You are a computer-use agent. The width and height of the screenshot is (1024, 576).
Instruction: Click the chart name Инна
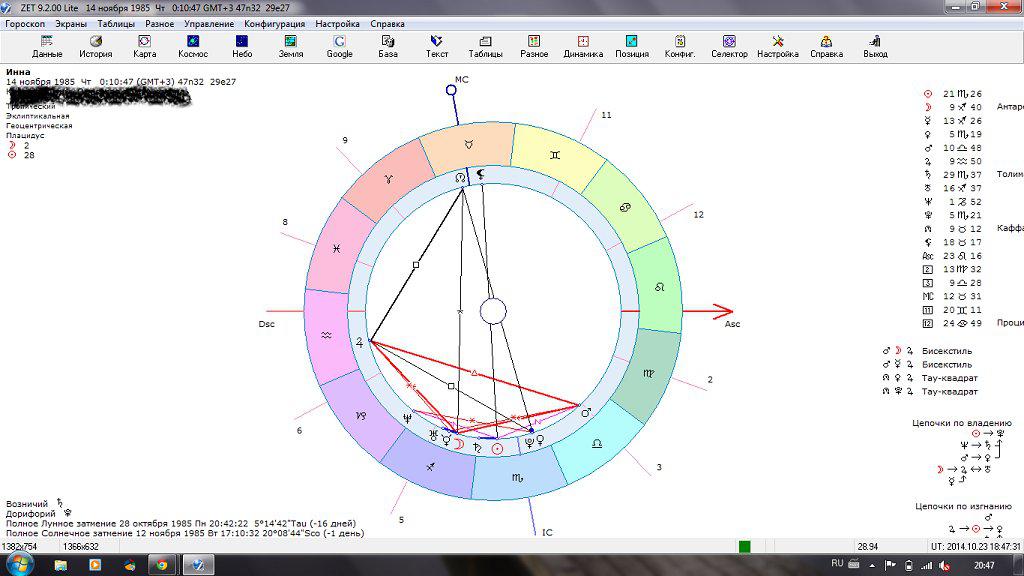[18, 72]
